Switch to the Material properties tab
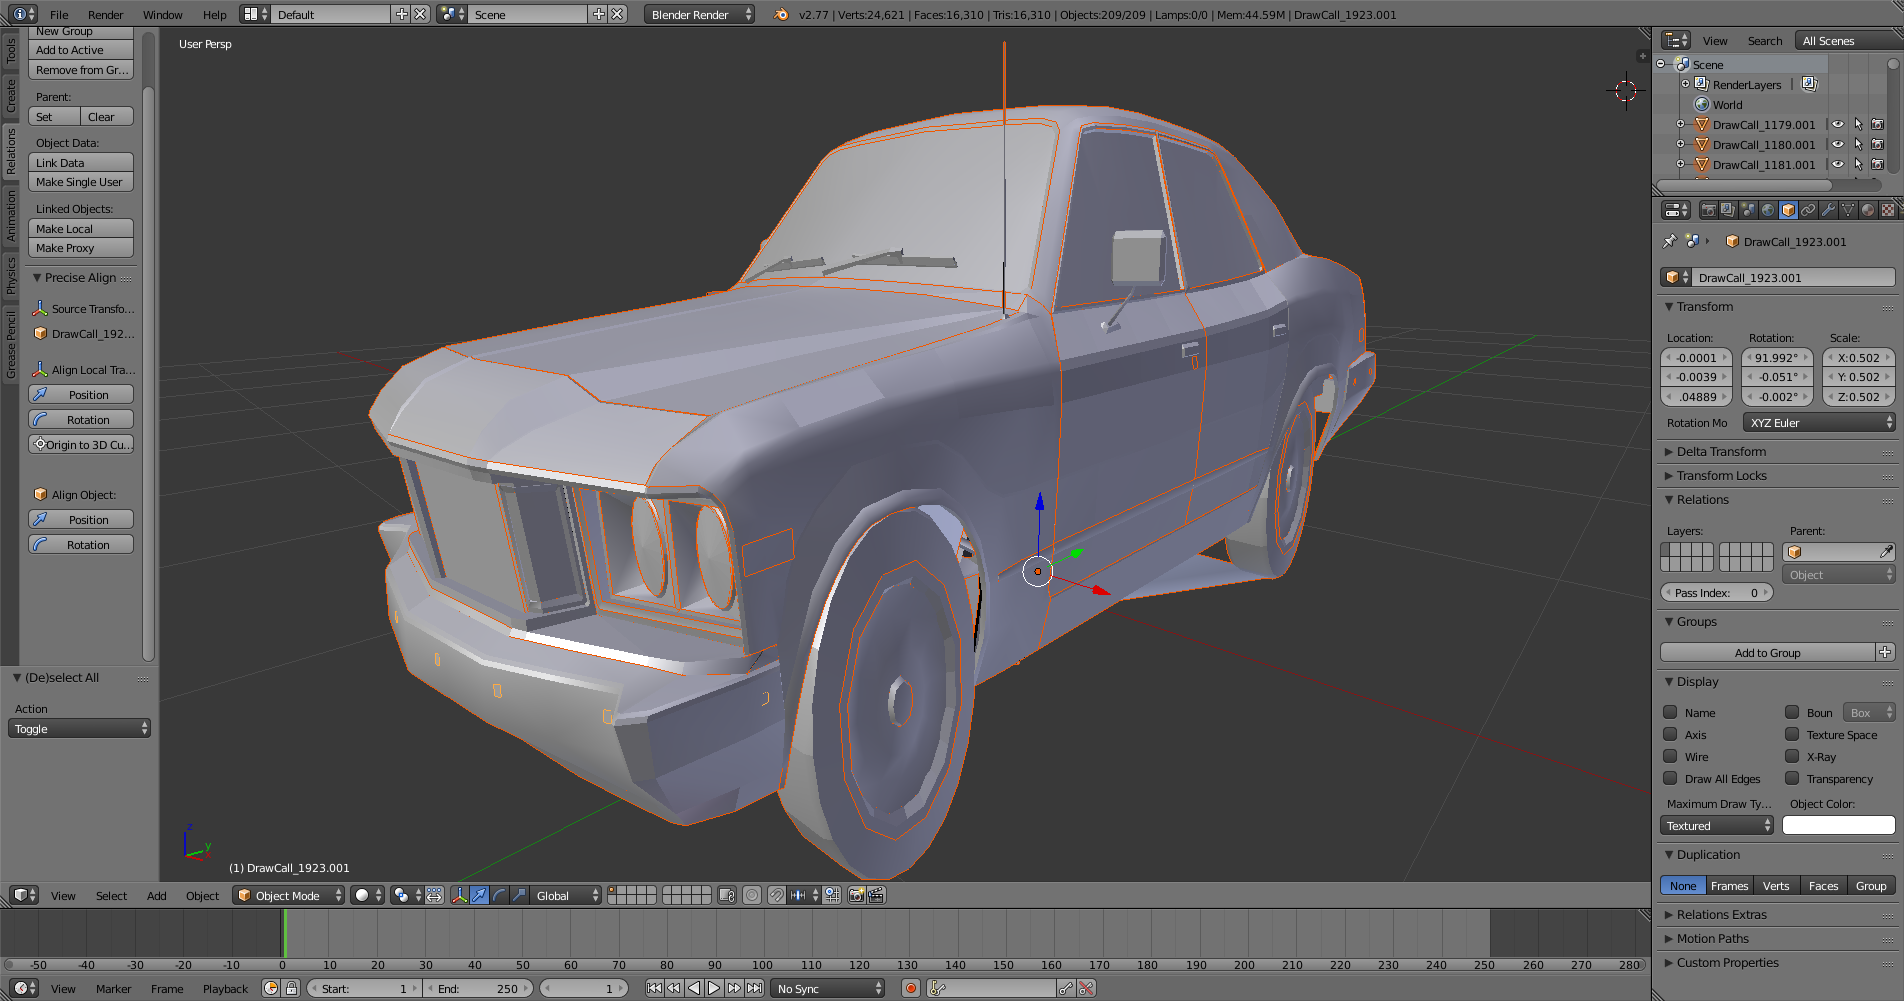 (x=1868, y=210)
